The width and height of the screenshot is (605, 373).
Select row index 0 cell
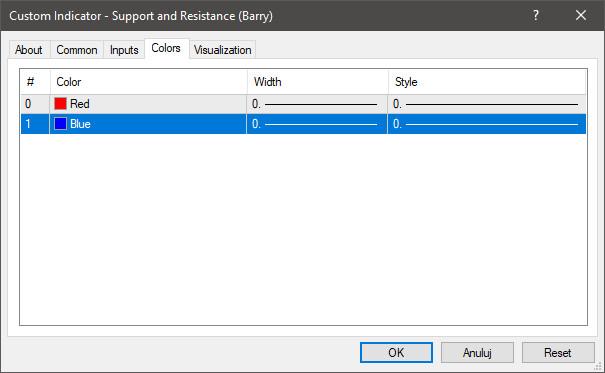coord(35,104)
